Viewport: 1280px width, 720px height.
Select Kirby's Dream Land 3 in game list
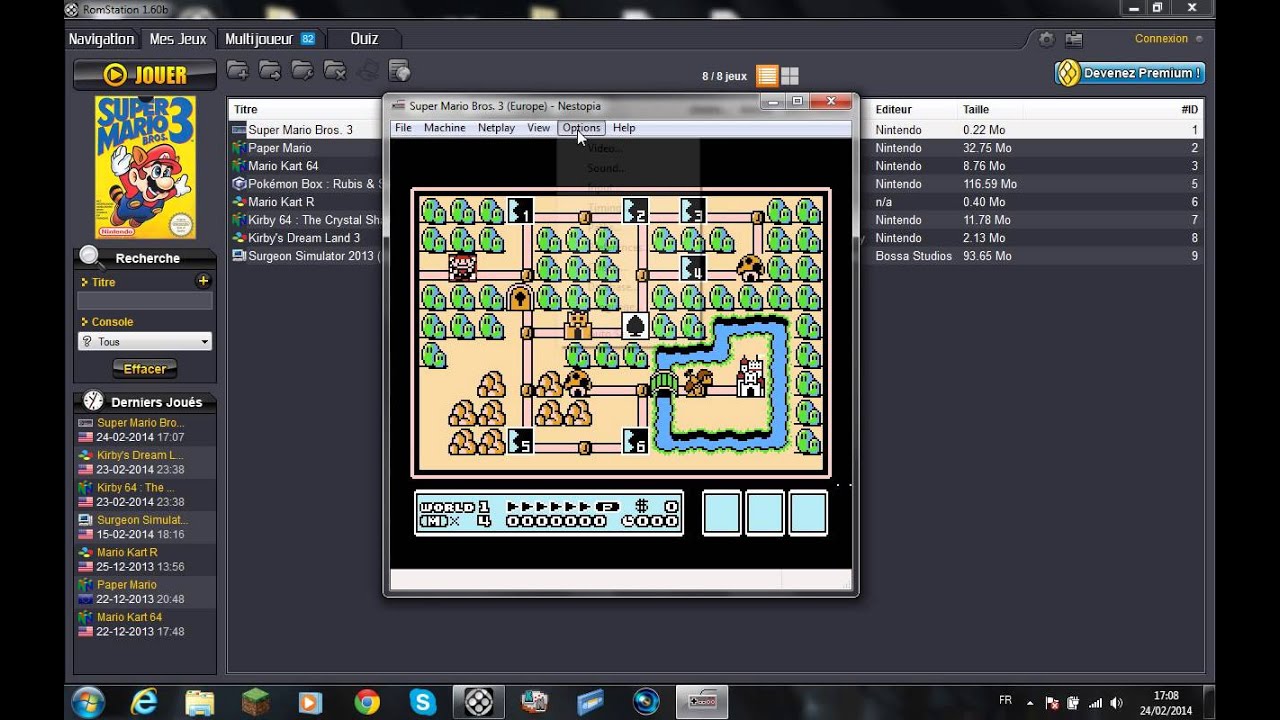304,238
